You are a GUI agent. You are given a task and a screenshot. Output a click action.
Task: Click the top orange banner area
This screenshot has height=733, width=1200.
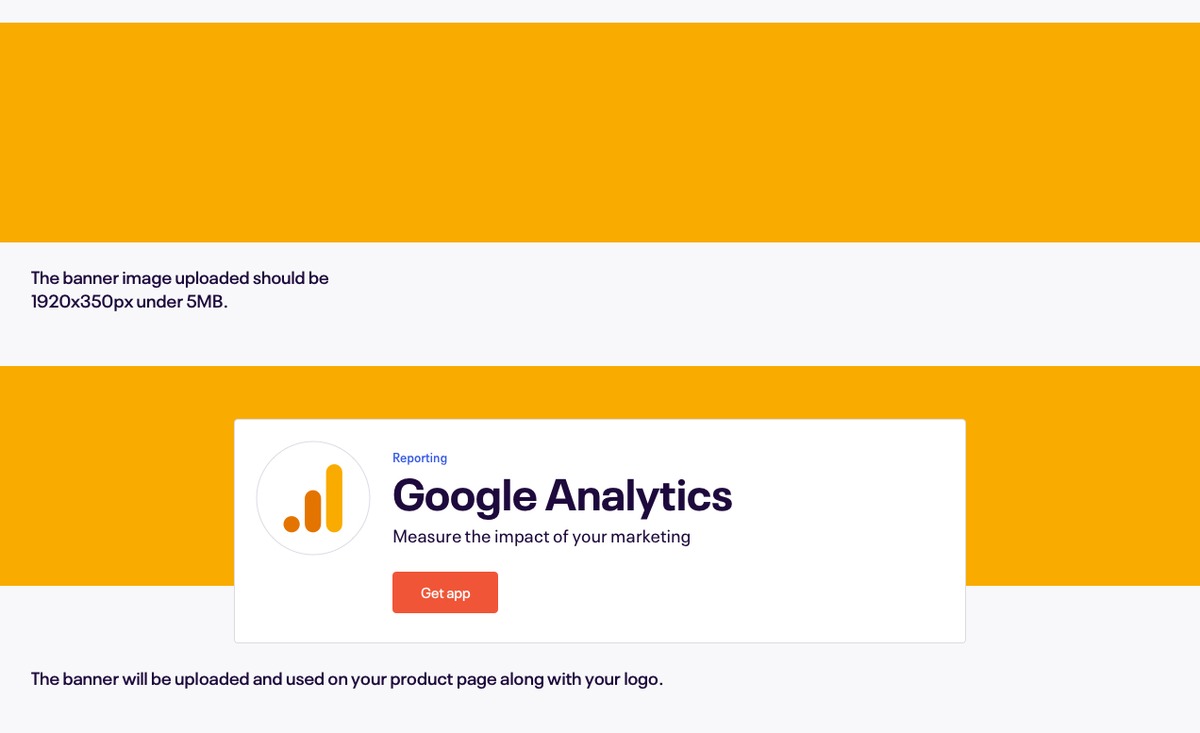point(600,130)
